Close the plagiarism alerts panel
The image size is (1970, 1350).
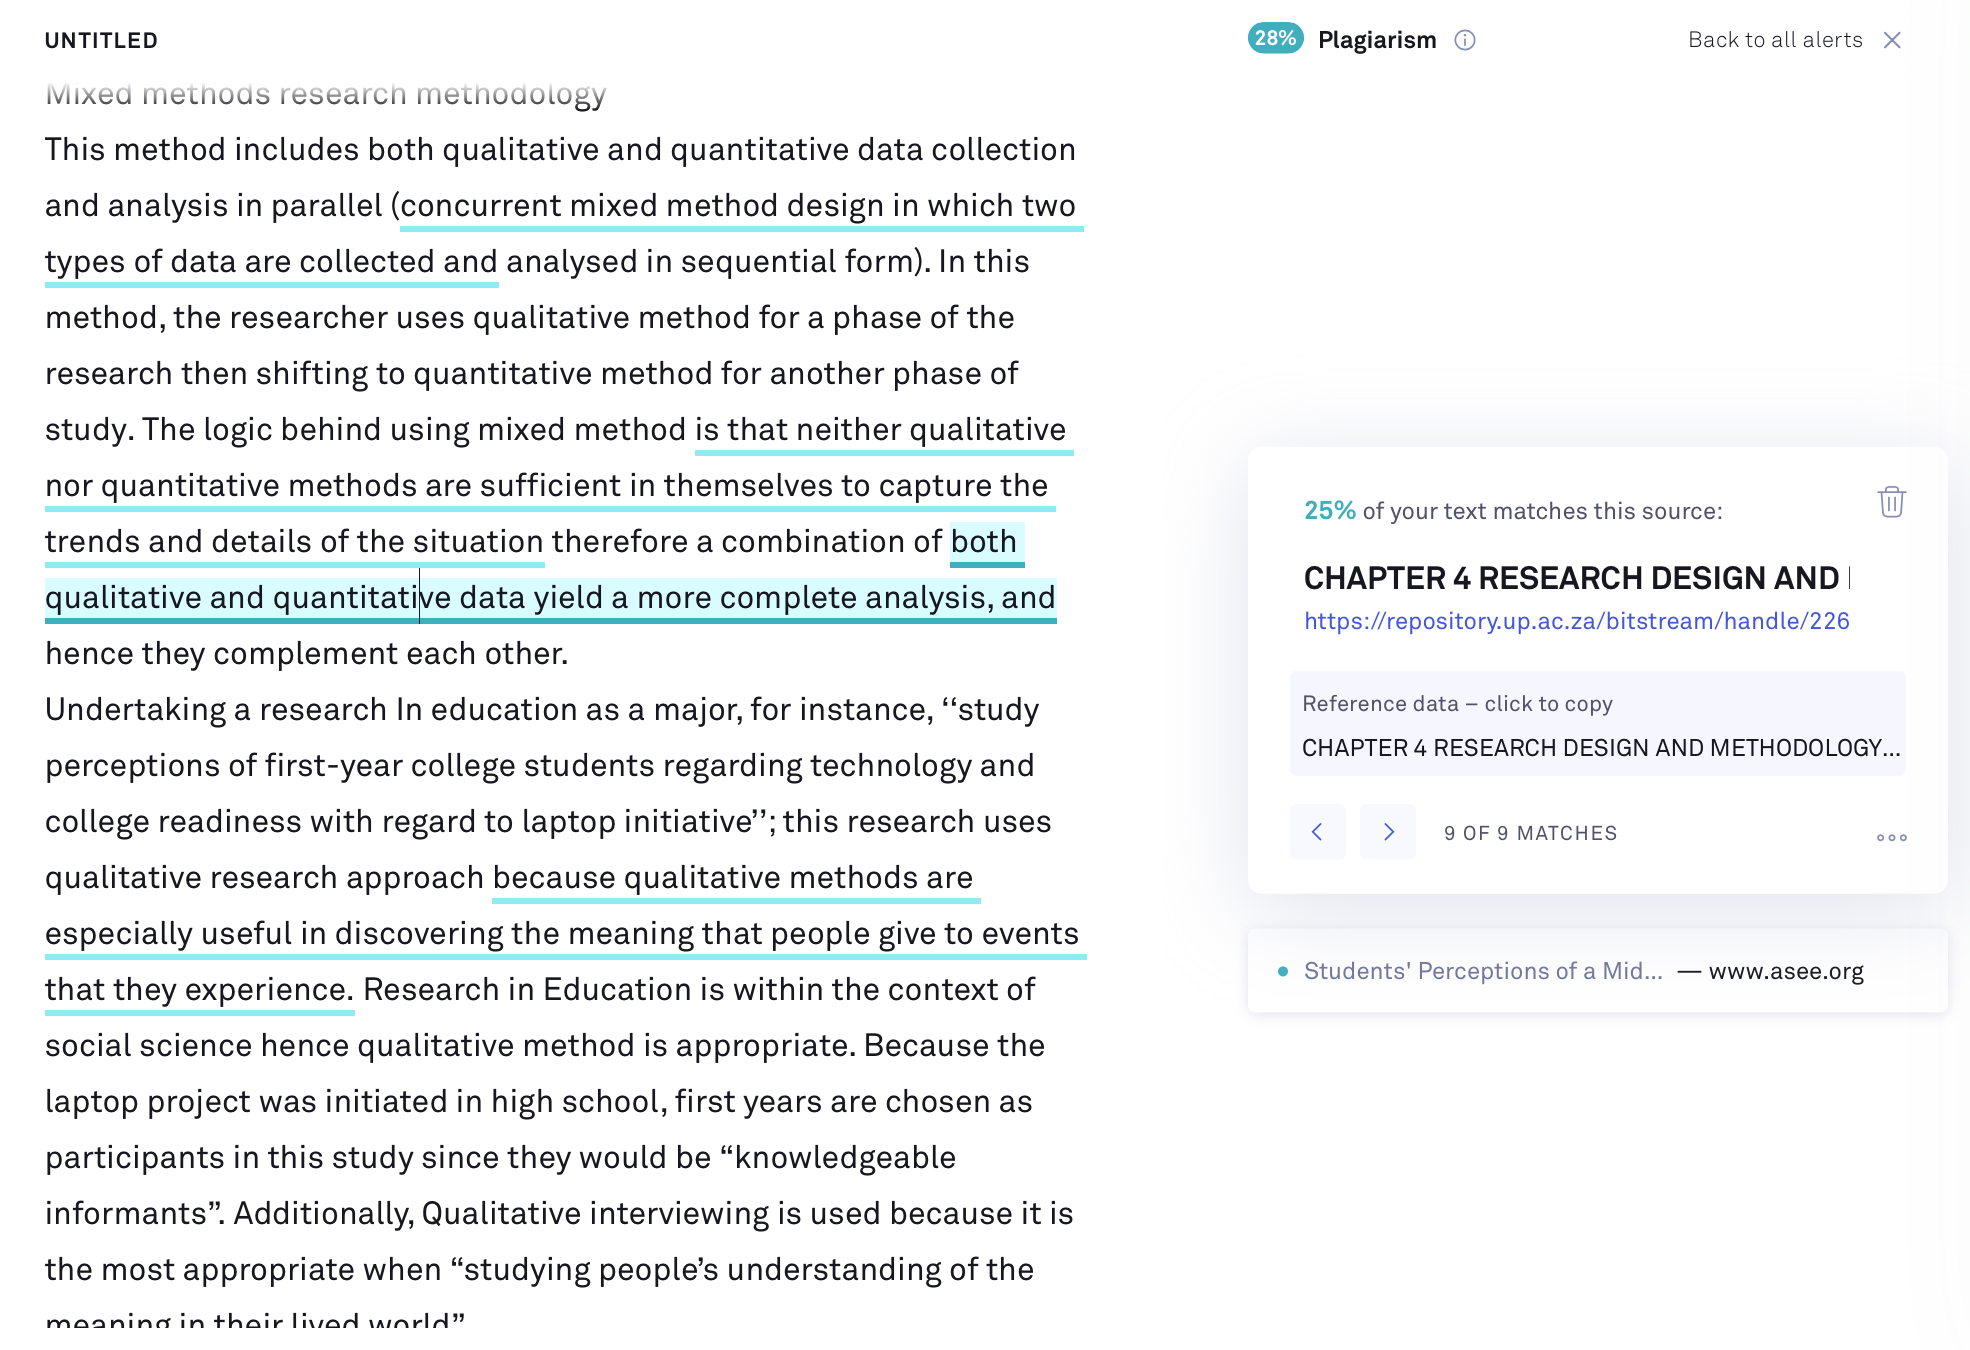pyautogui.click(x=1892, y=40)
